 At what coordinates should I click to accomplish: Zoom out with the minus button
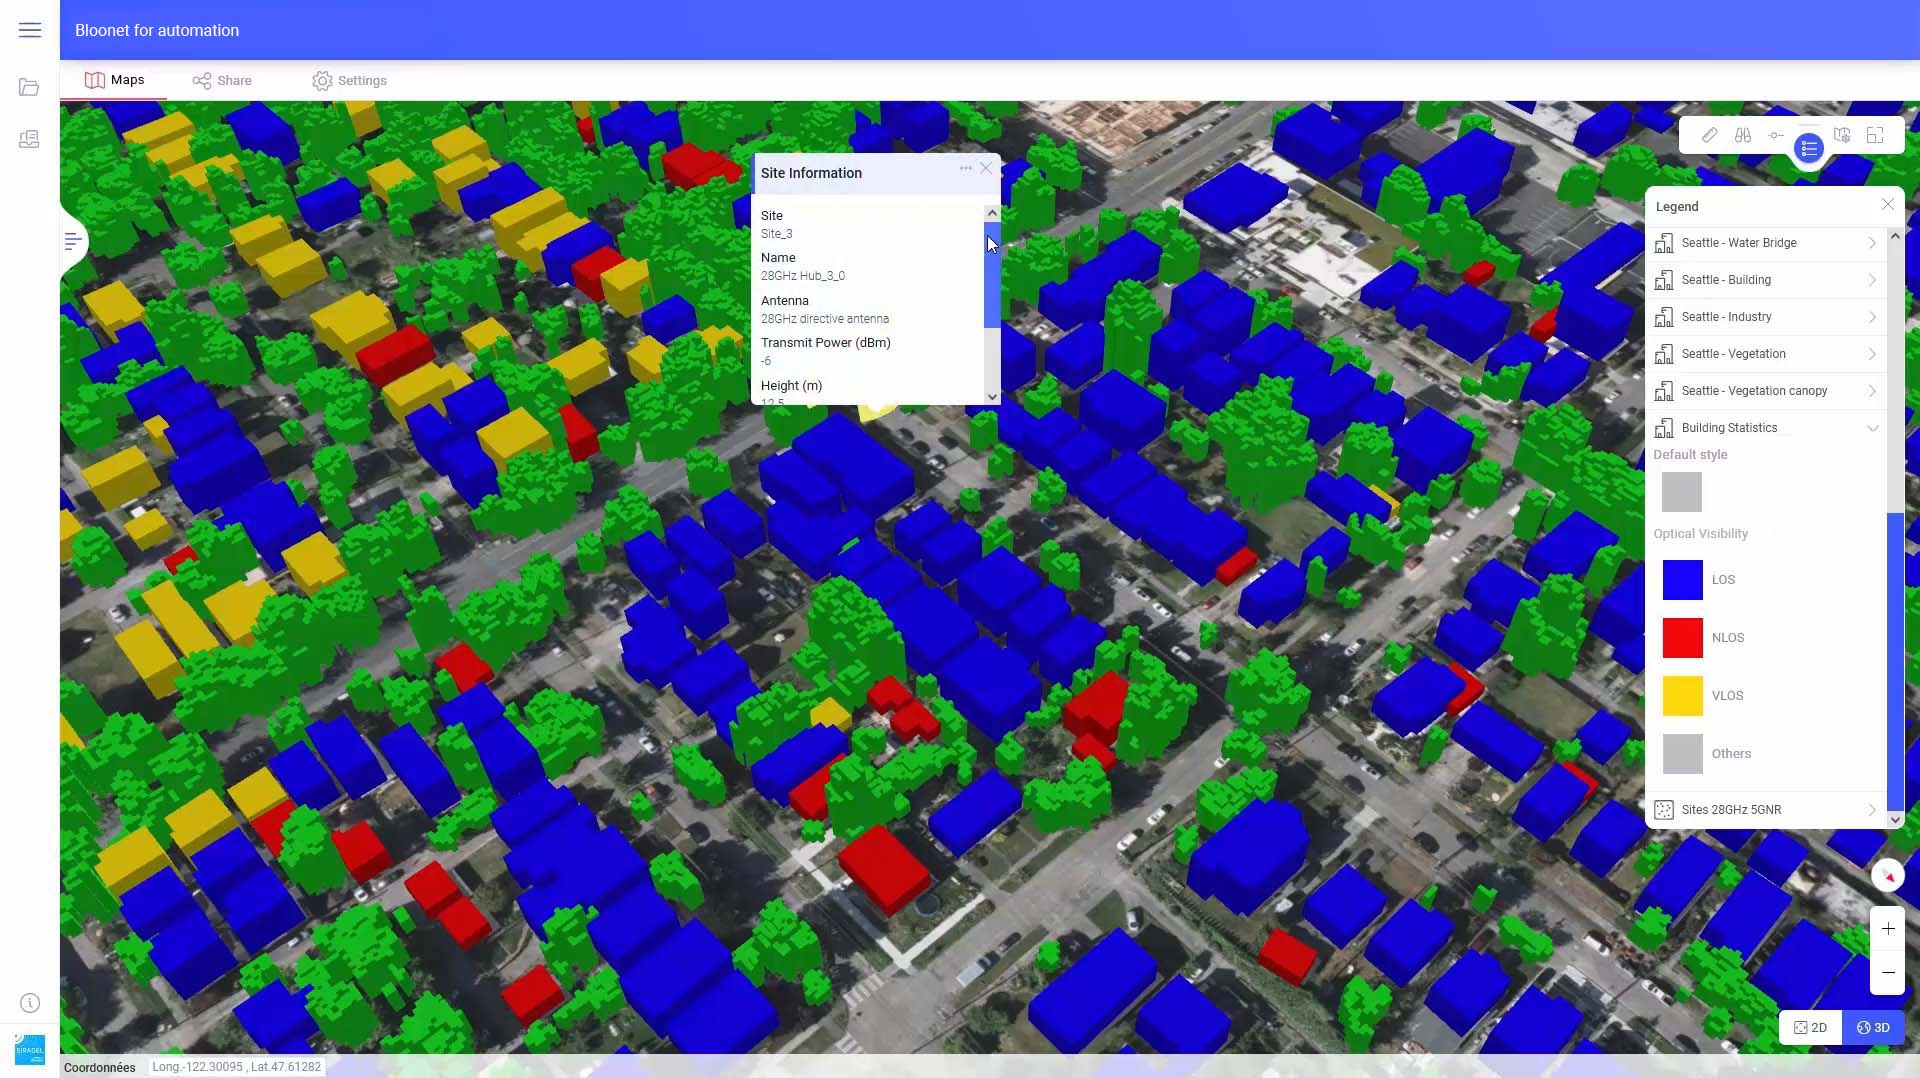1888,972
